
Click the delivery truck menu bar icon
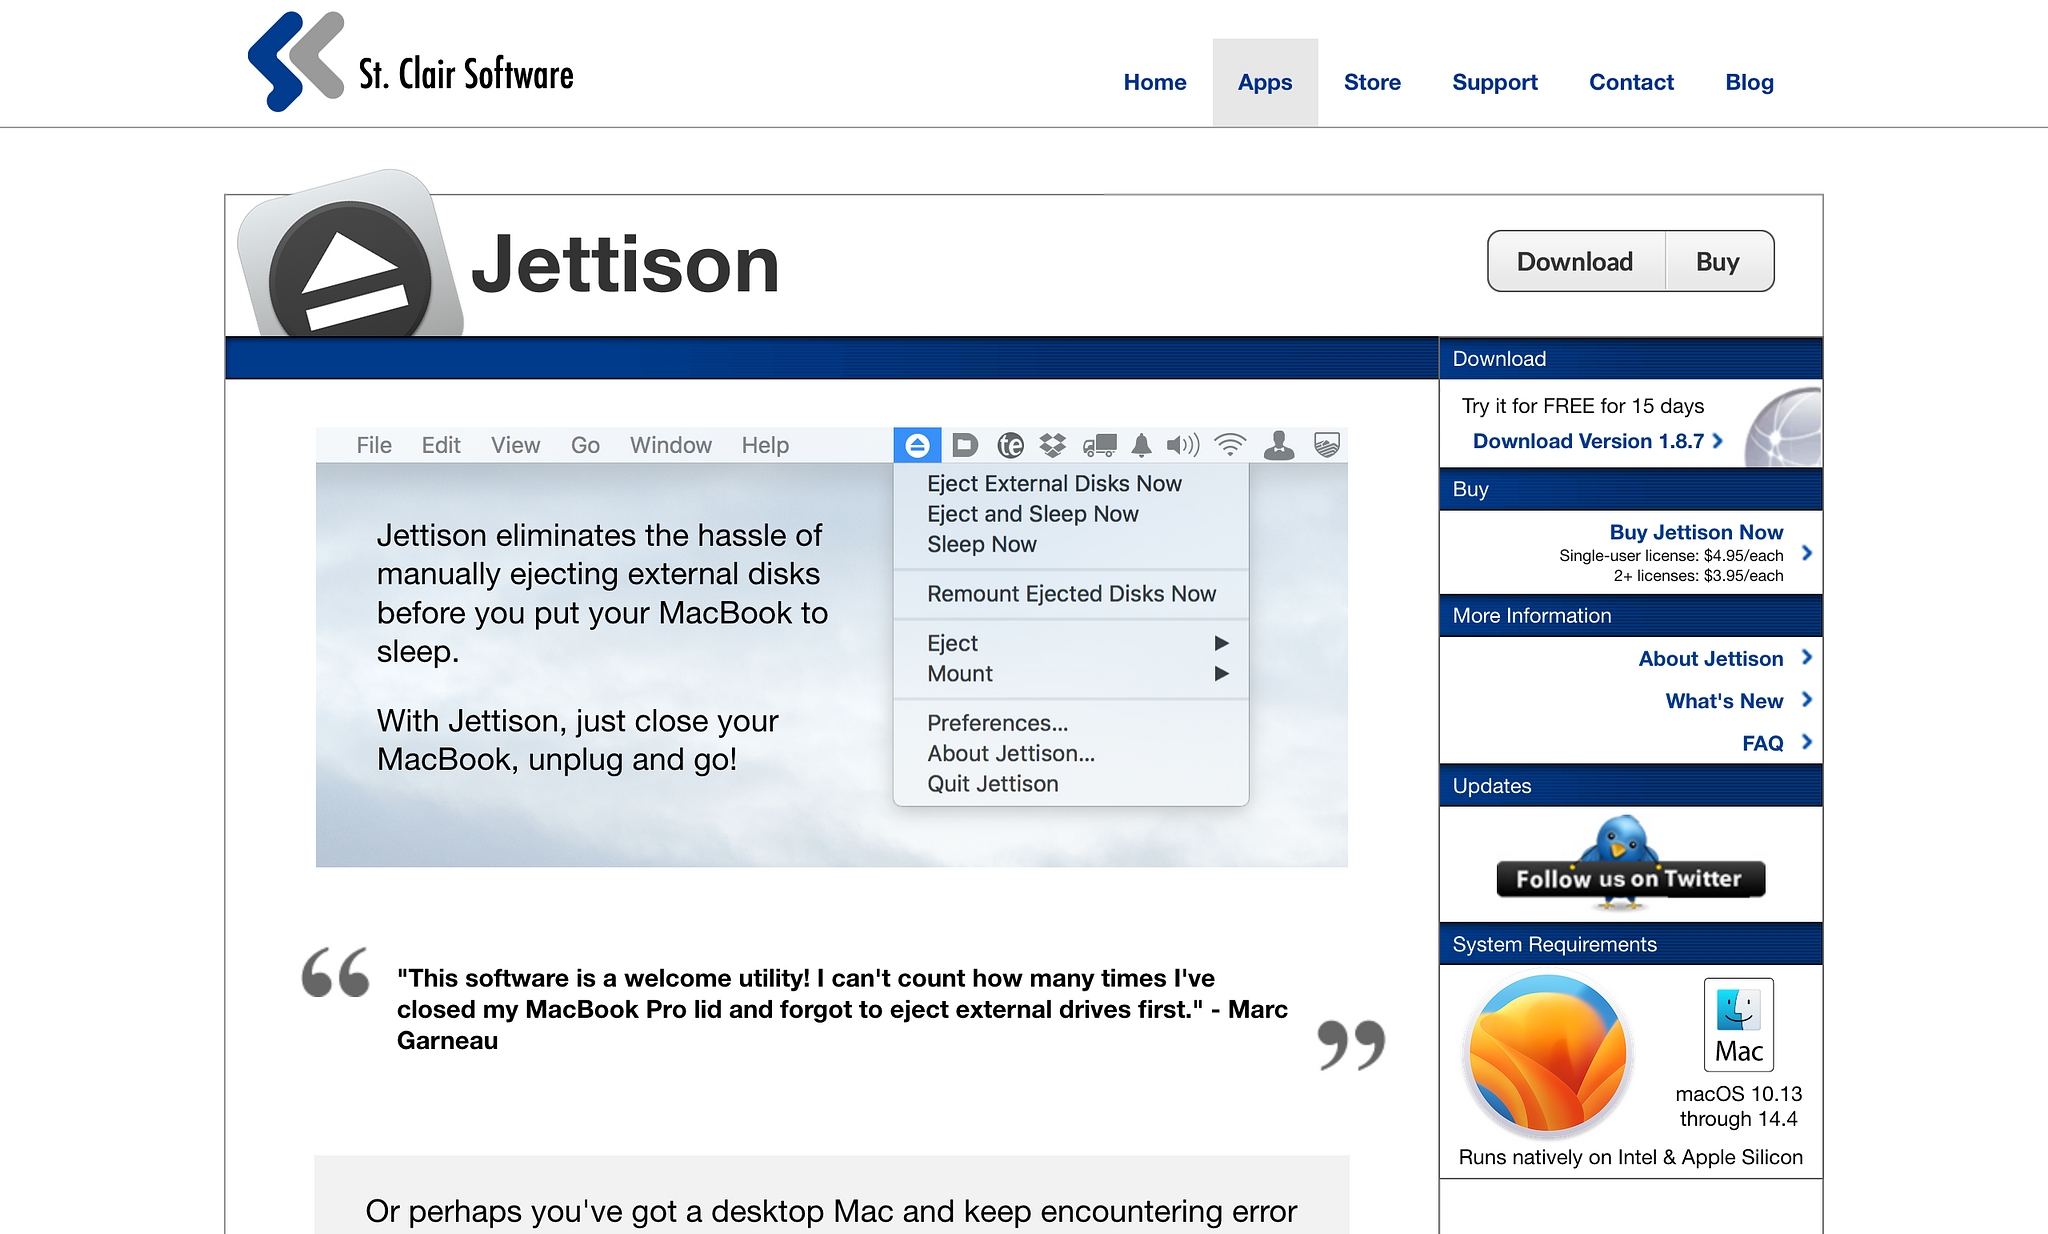1100,445
